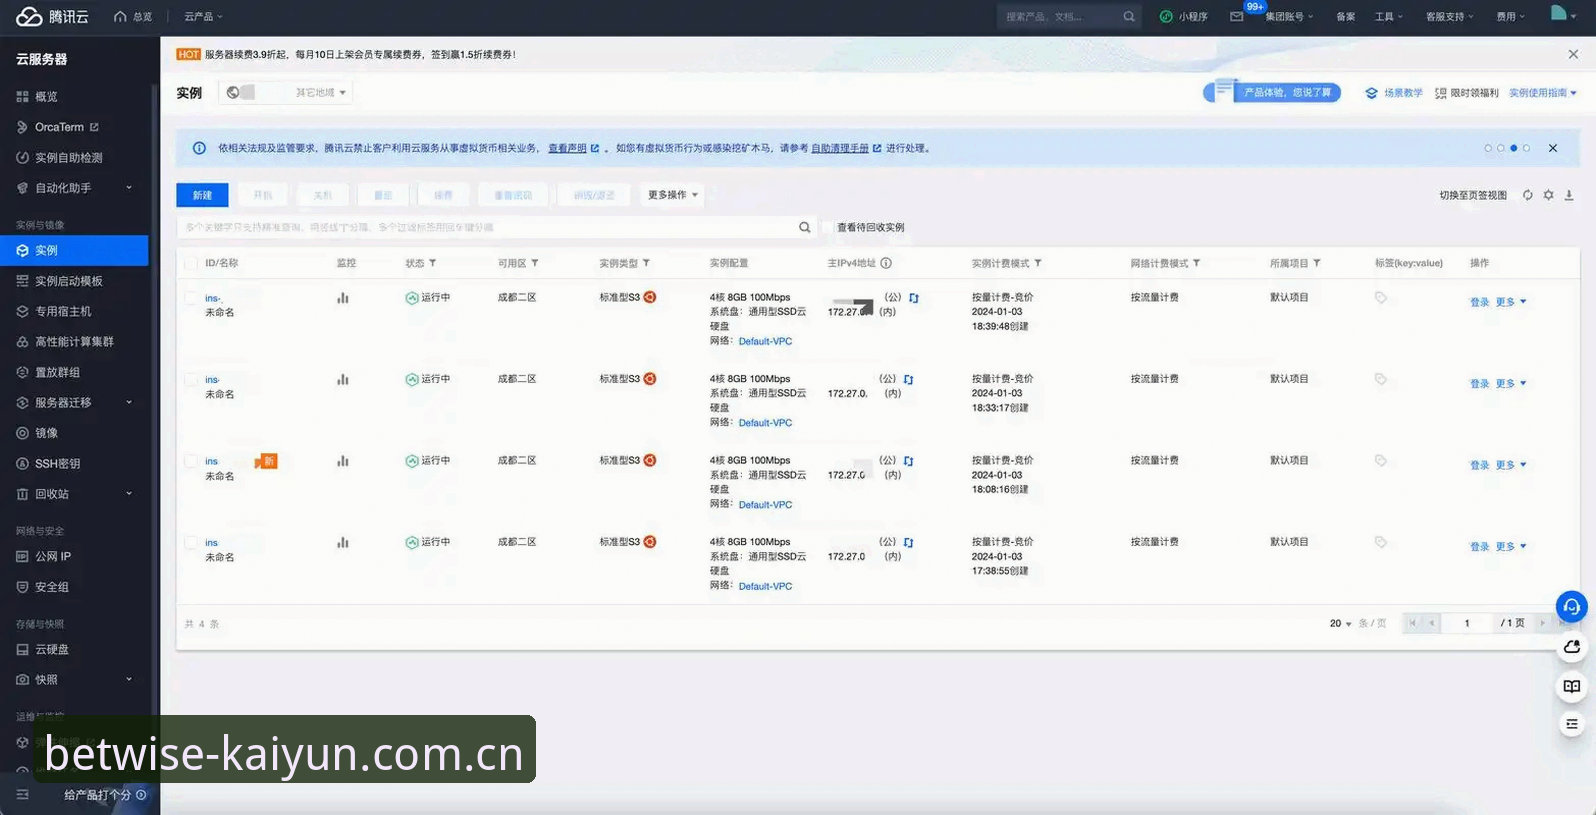Open Default-VPC link of instance created 18:08:16
Viewport: 1596px width, 815px height.
(x=765, y=505)
